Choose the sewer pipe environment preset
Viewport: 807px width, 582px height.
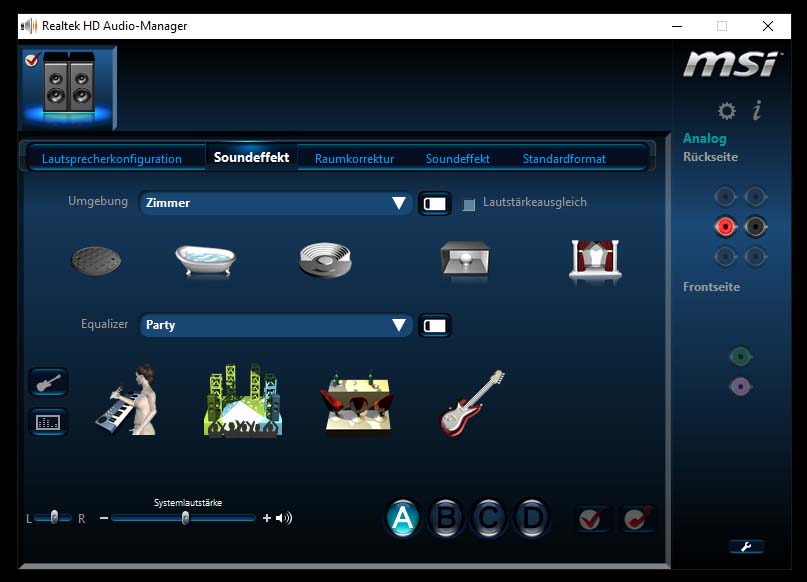tap(96, 260)
